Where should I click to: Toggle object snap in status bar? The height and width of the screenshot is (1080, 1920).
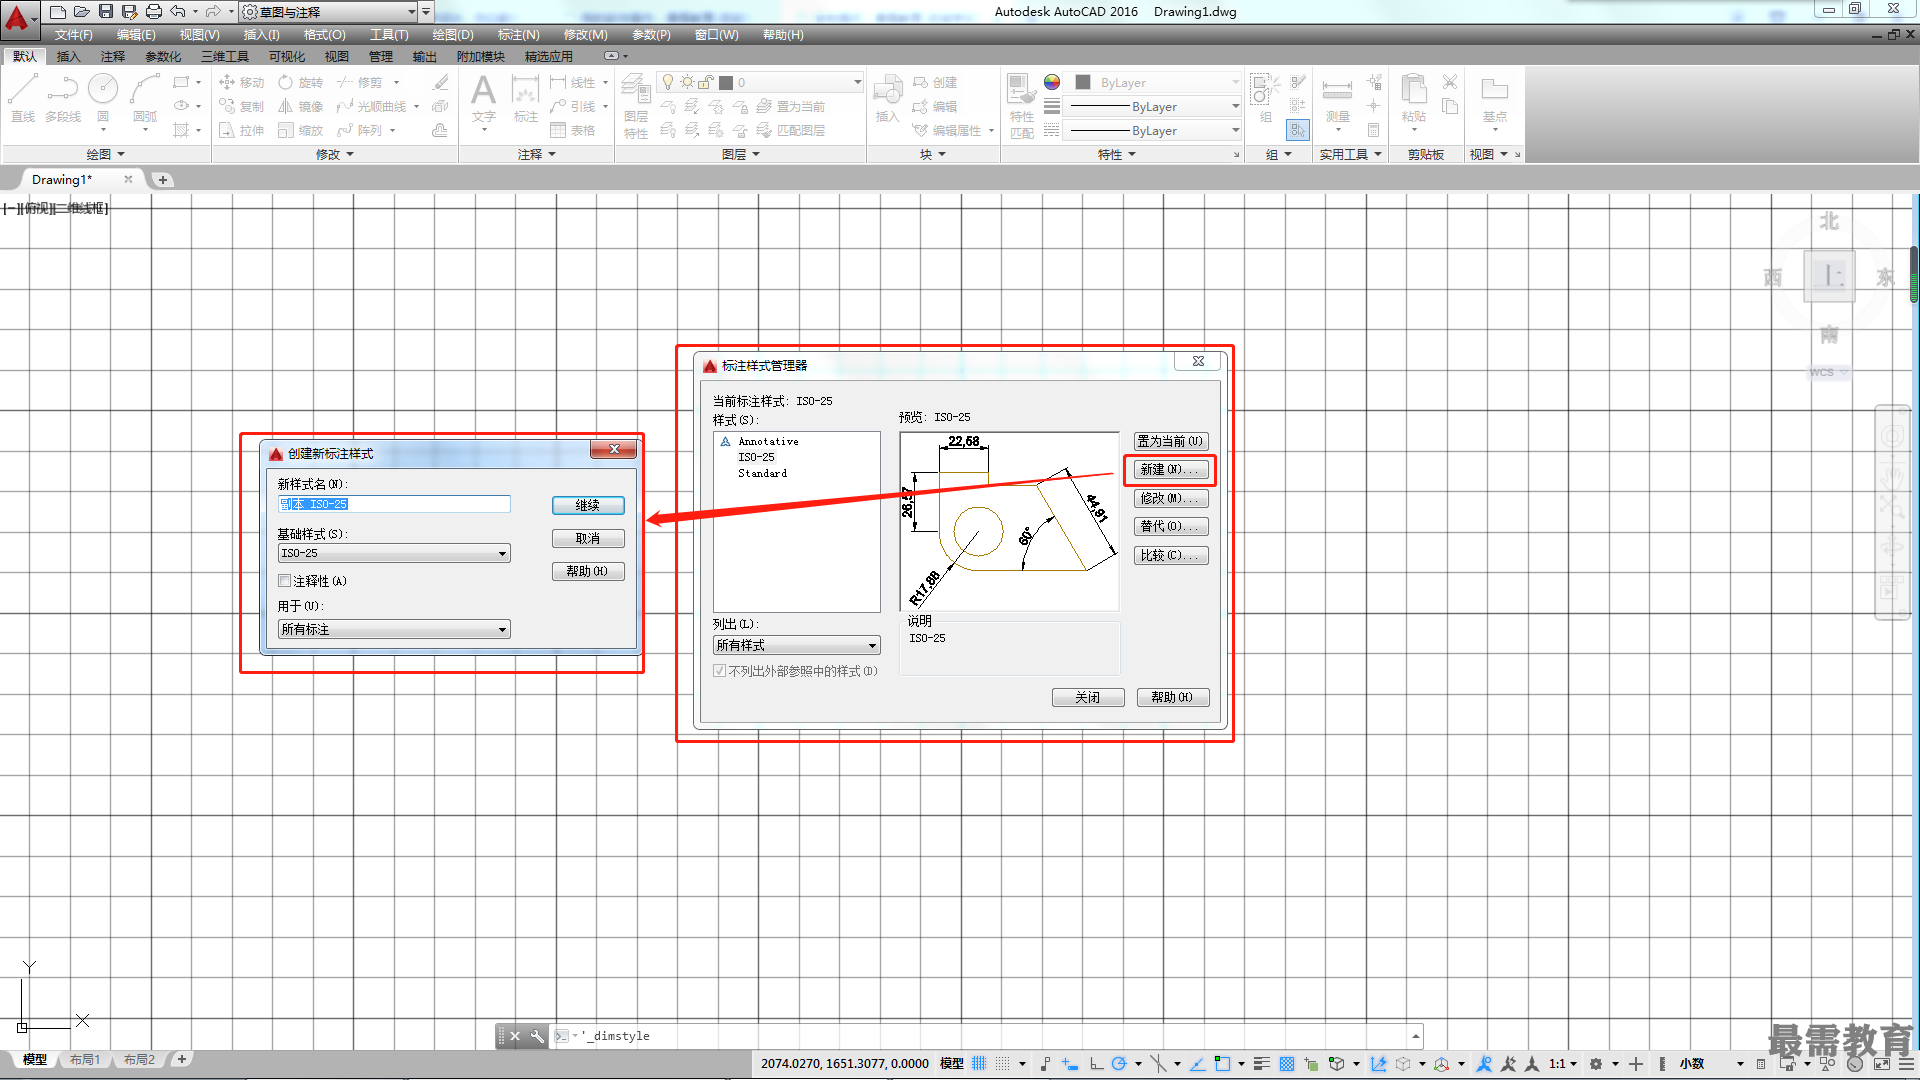(1222, 1064)
